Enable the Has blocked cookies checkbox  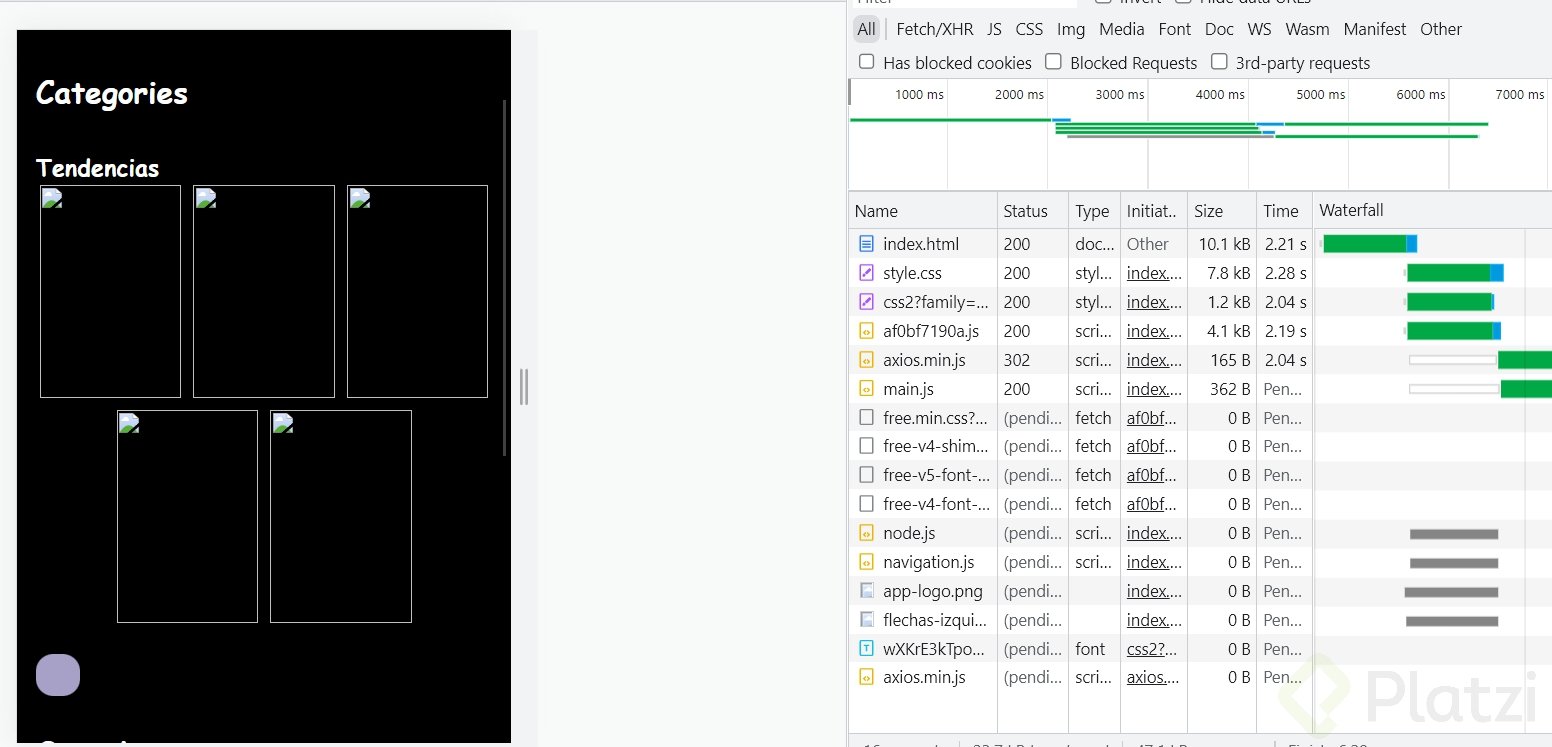pyautogui.click(x=865, y=62)
